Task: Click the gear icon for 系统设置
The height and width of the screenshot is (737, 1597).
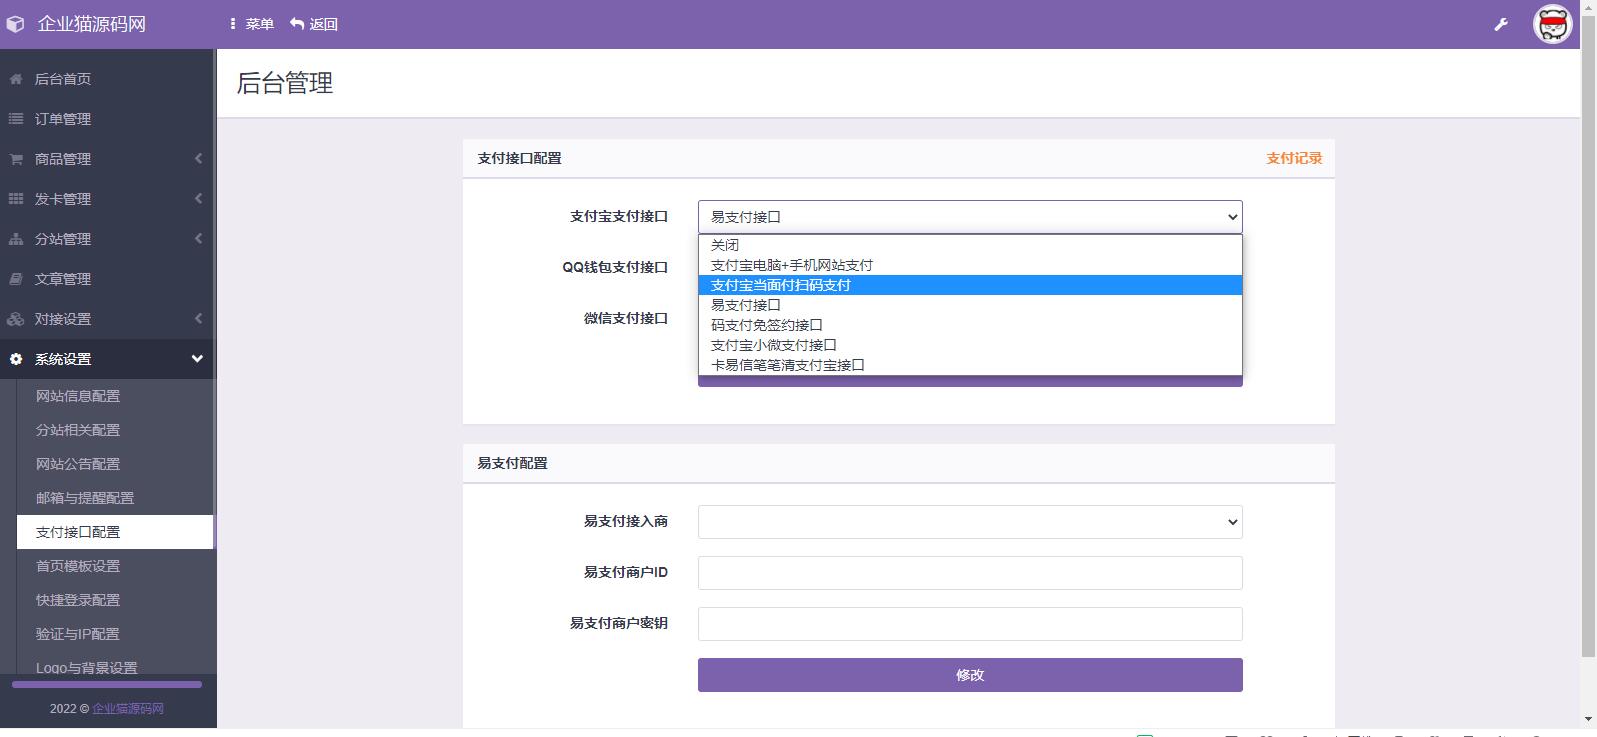Action: pos(16,359)
